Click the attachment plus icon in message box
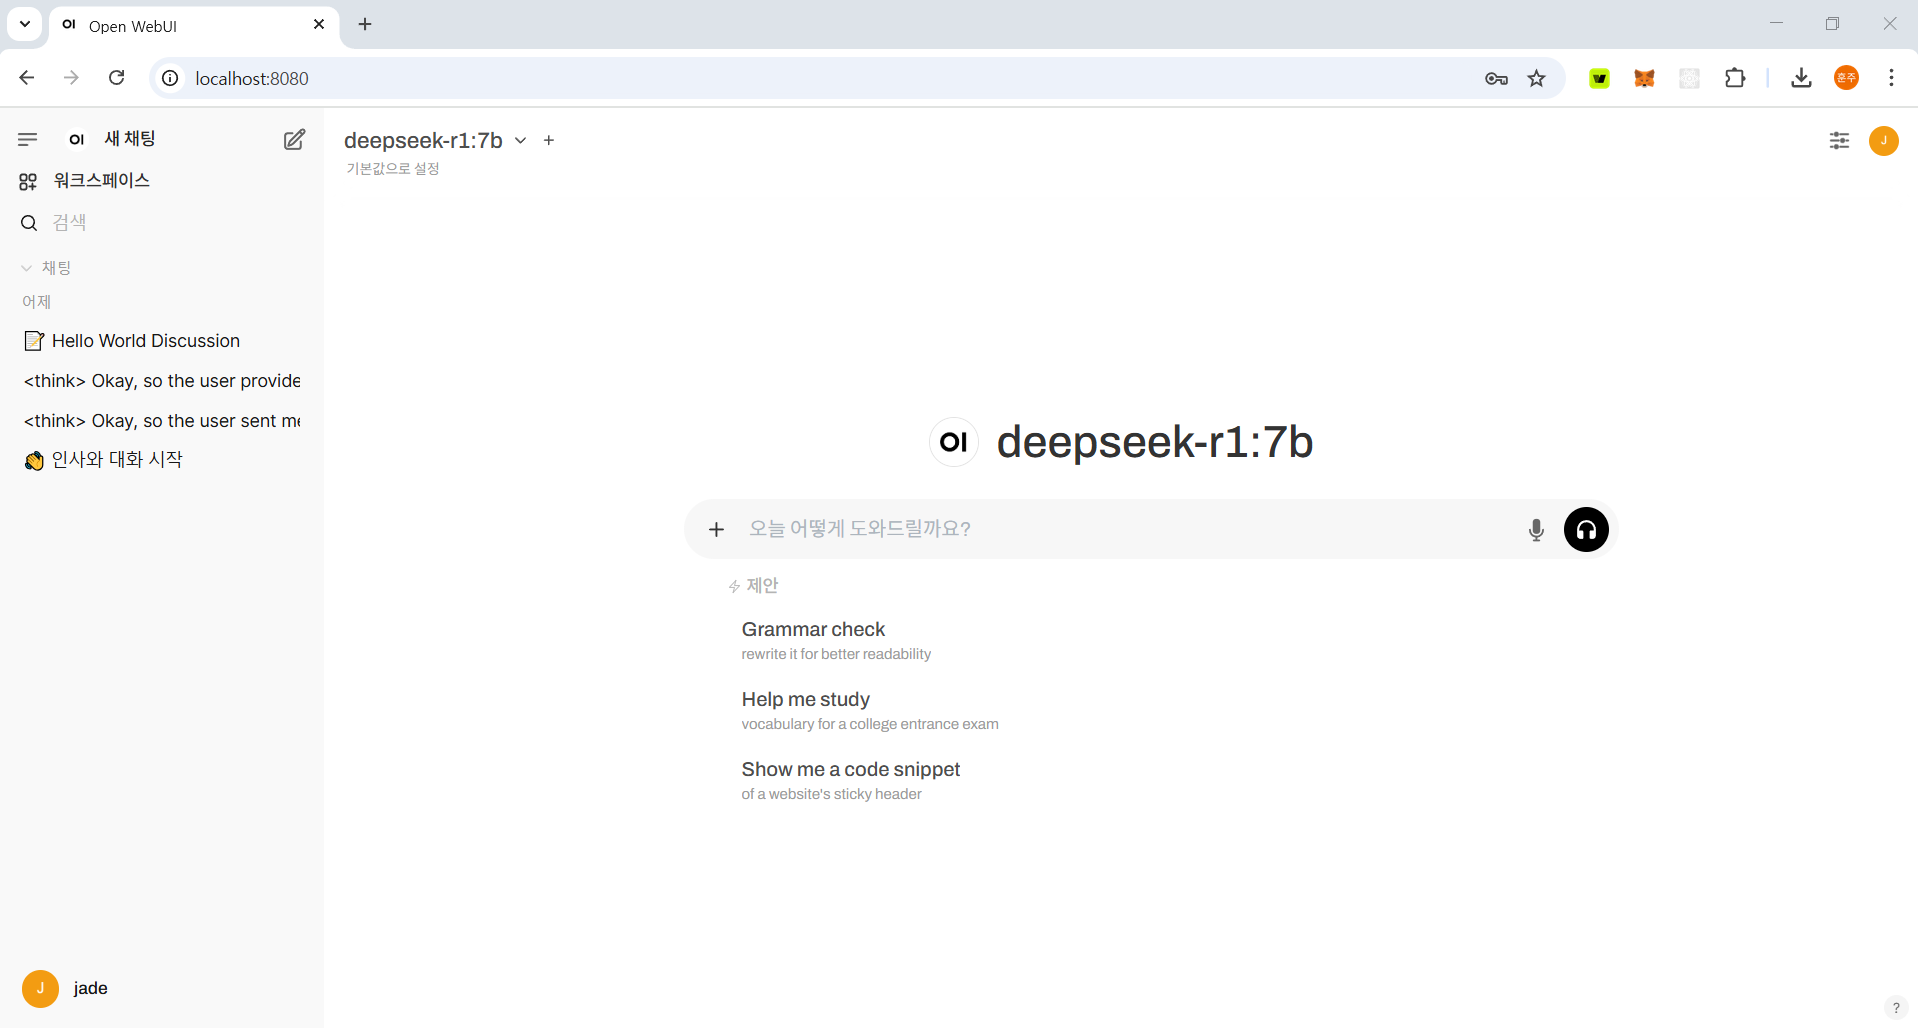The image size is (1918, 1028). point(716,530)
